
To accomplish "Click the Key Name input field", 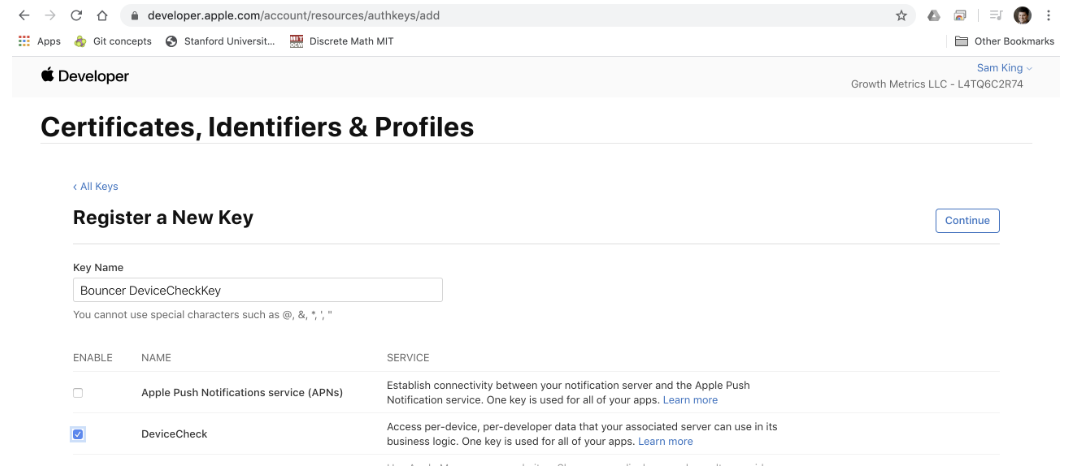I will coord(258,290).
